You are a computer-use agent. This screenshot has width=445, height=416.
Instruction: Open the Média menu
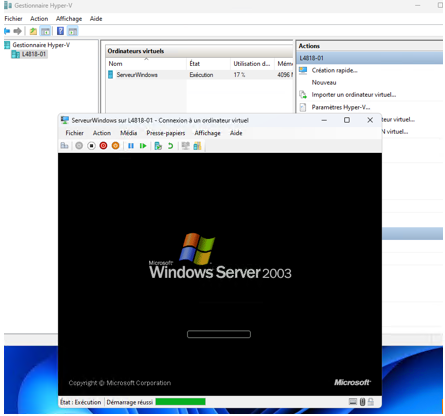pos(129,133)
